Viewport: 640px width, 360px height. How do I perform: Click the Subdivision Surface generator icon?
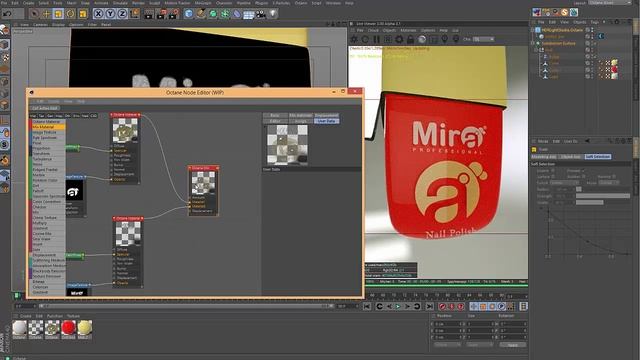[213, 14]
